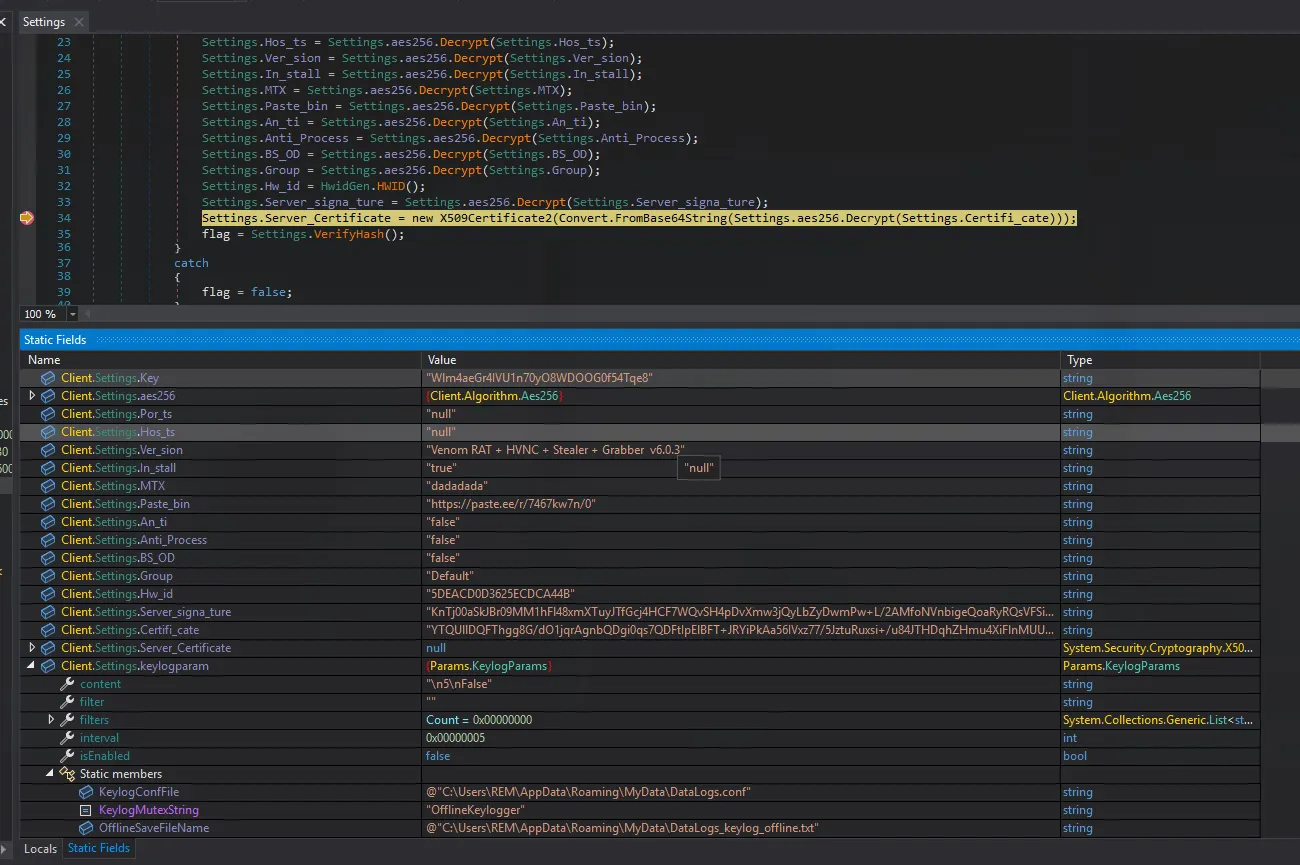
Task: Click the field icon beside Client.Settings.Paste_bin
Action: click(x=48, y=504)
